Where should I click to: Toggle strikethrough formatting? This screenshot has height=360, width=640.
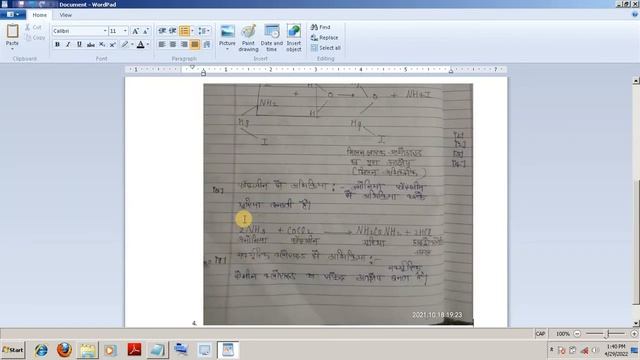[x=91, y=44]
